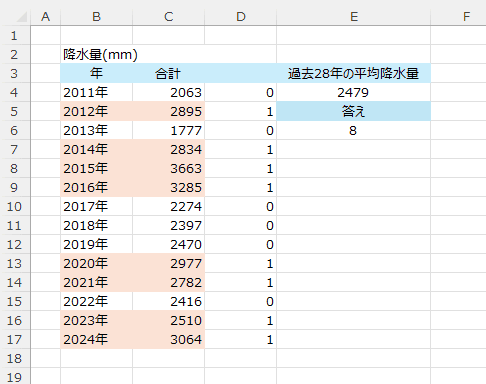Screen dimensions: 486x384
Task: Select column E header
Action: (353, 17)
